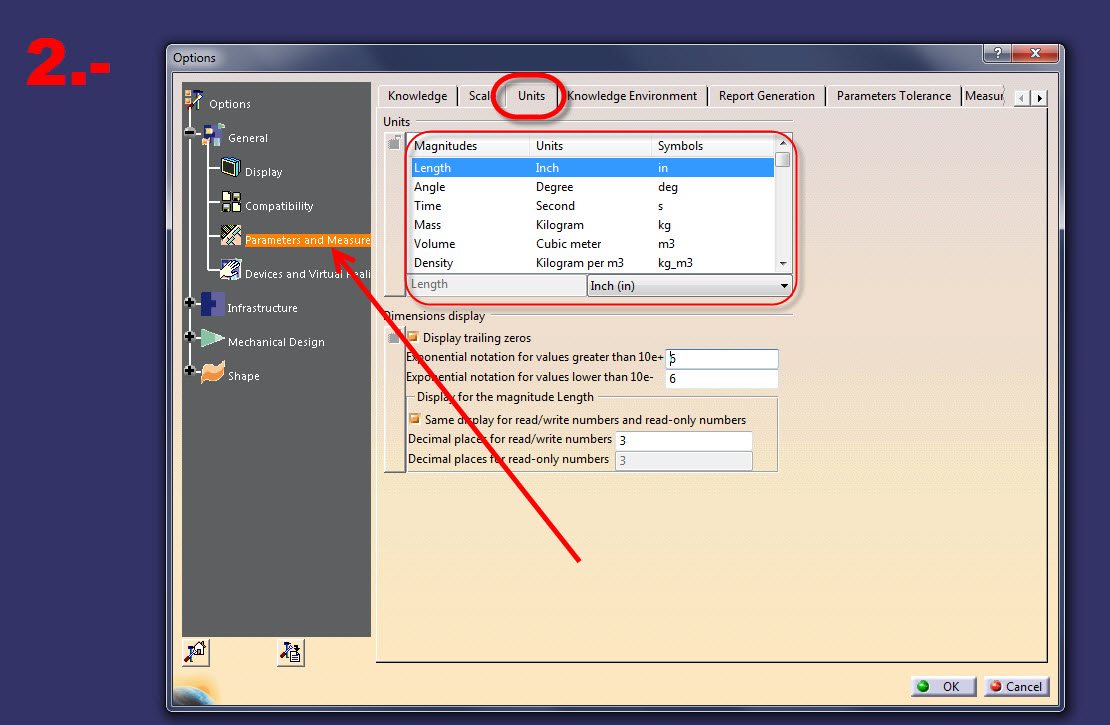
Task: Open the Inch (in) units dropdown
Action: click(785, 285)
